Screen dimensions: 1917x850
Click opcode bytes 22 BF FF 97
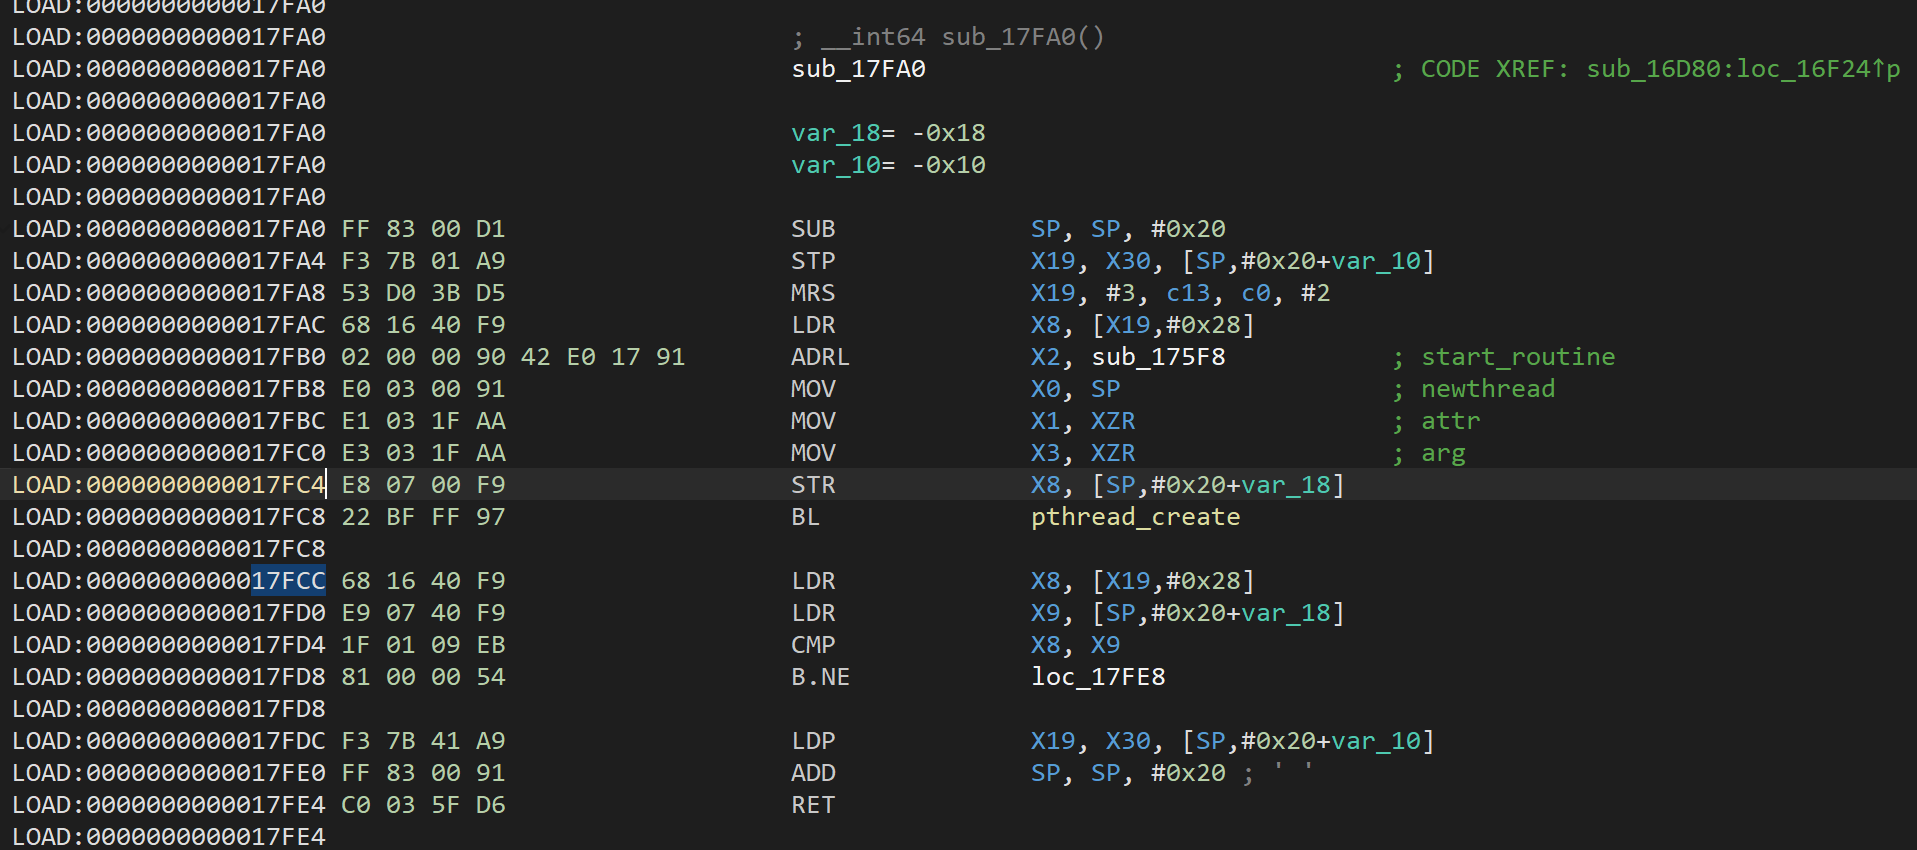pyautogui.click(x=423, y=517)
